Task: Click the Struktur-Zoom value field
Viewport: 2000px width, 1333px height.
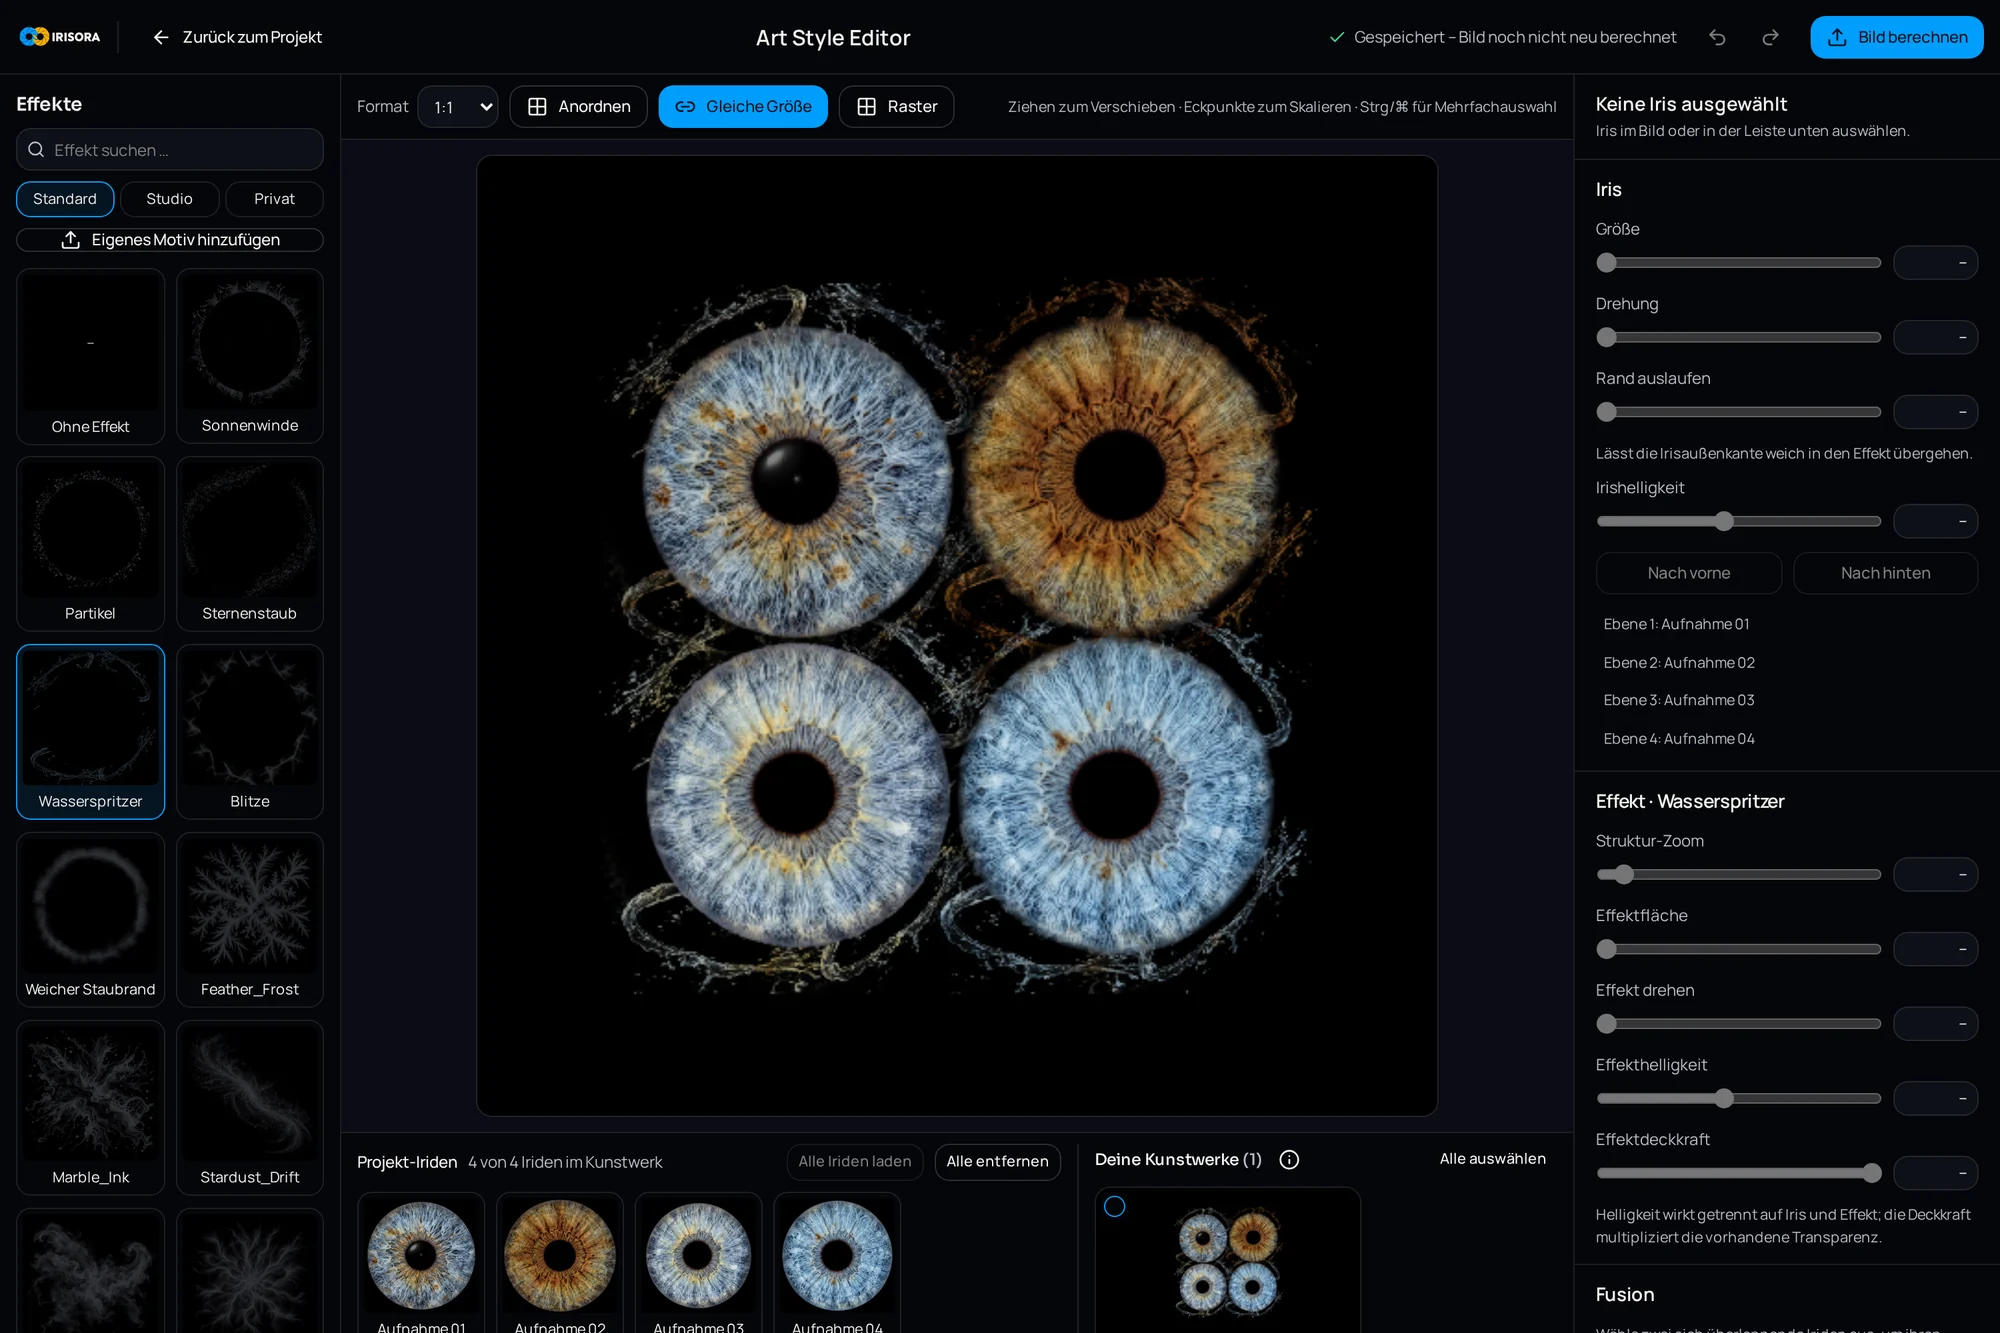Action: click(1935, 875)
